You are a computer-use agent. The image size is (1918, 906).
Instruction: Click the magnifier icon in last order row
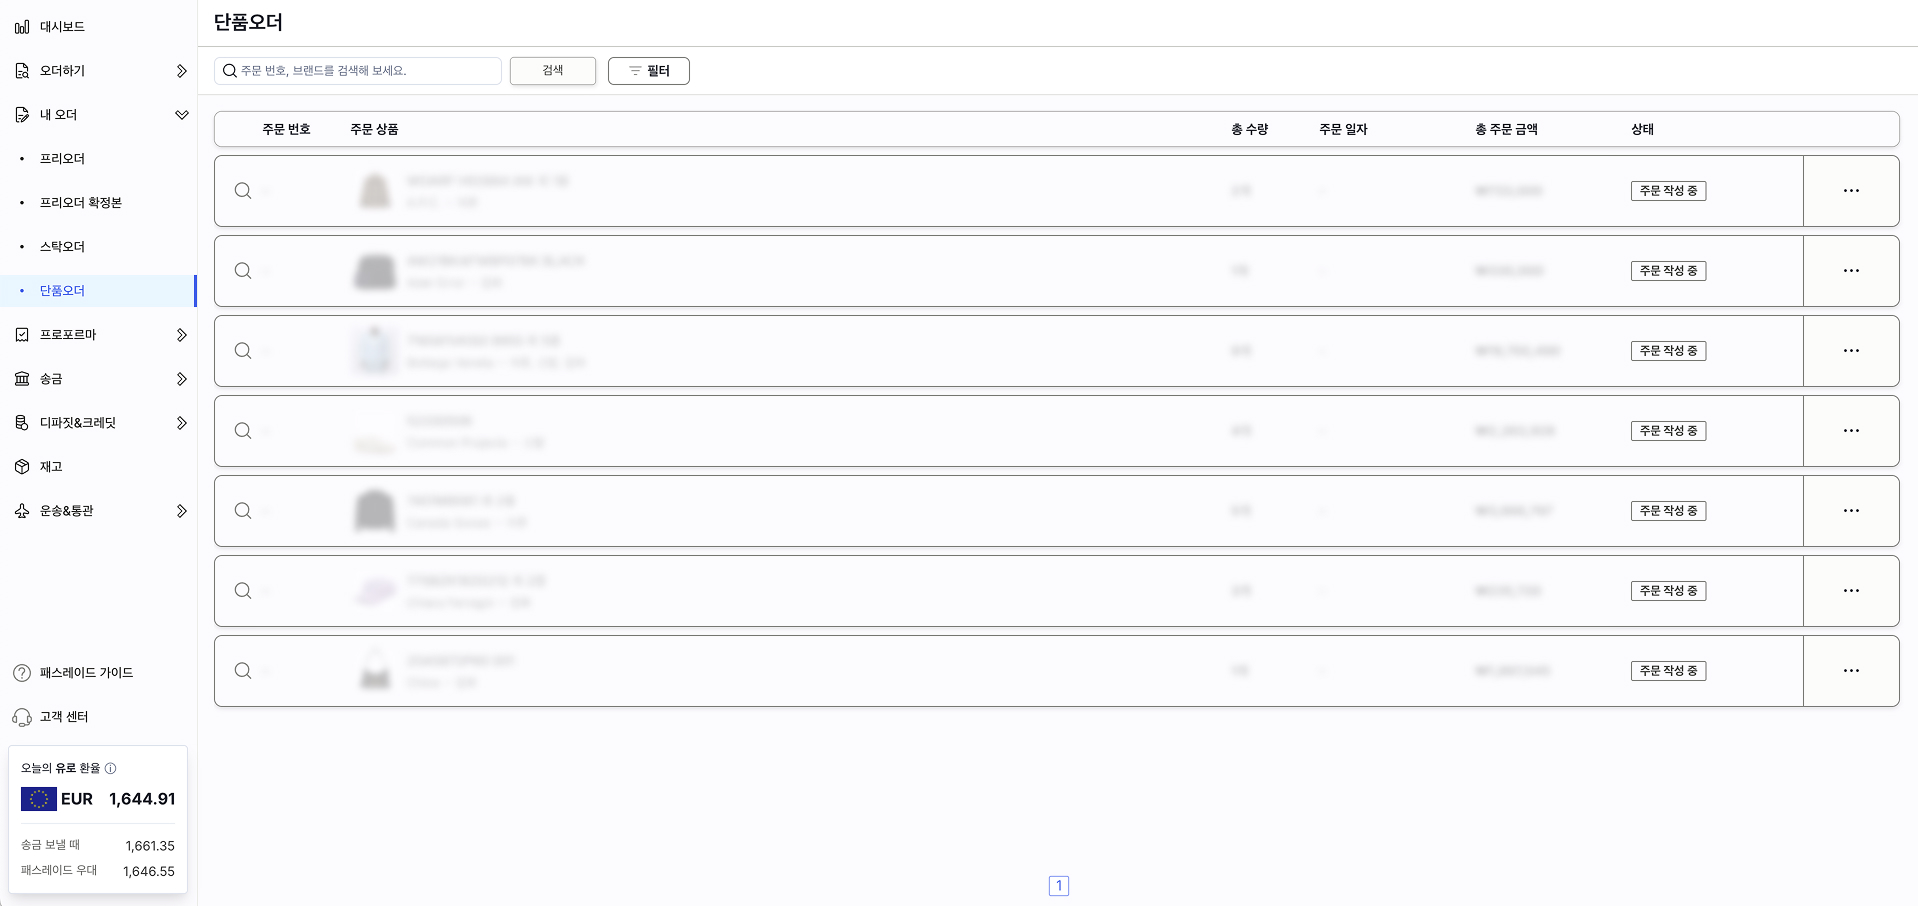[243, 671]
